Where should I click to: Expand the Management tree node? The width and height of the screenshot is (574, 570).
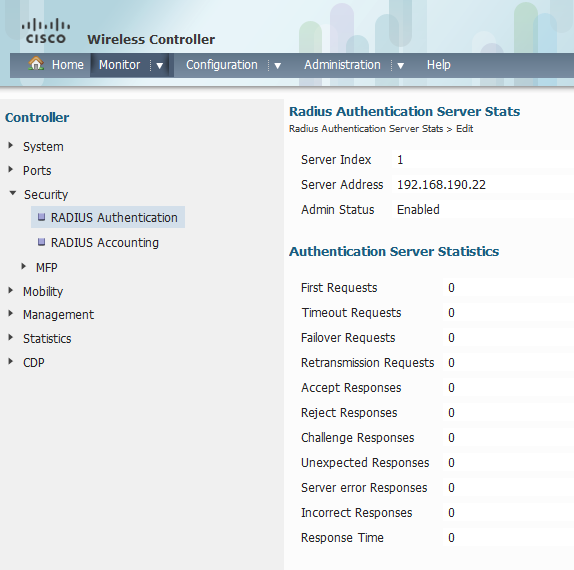[x=11, y=314]
